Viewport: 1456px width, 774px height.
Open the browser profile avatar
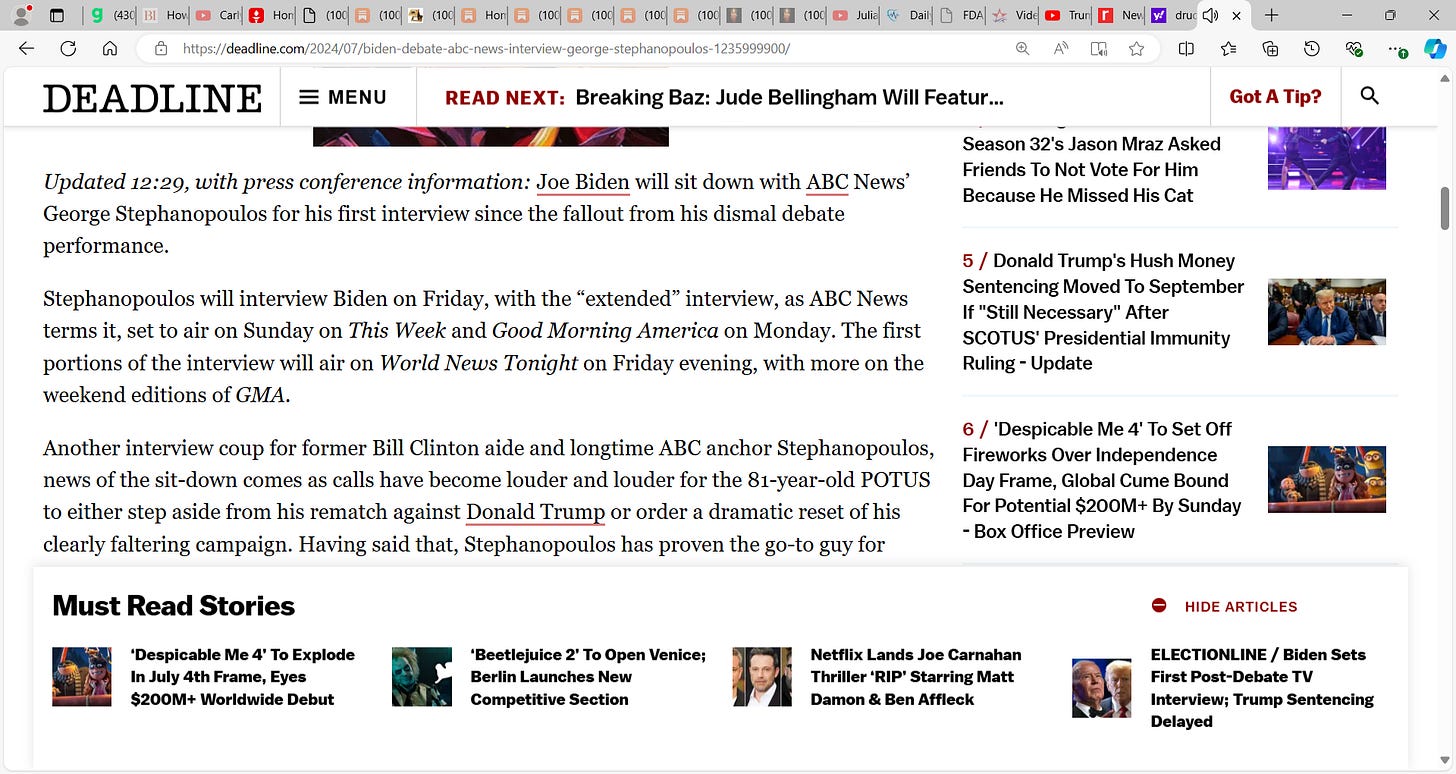coord(21,15)
